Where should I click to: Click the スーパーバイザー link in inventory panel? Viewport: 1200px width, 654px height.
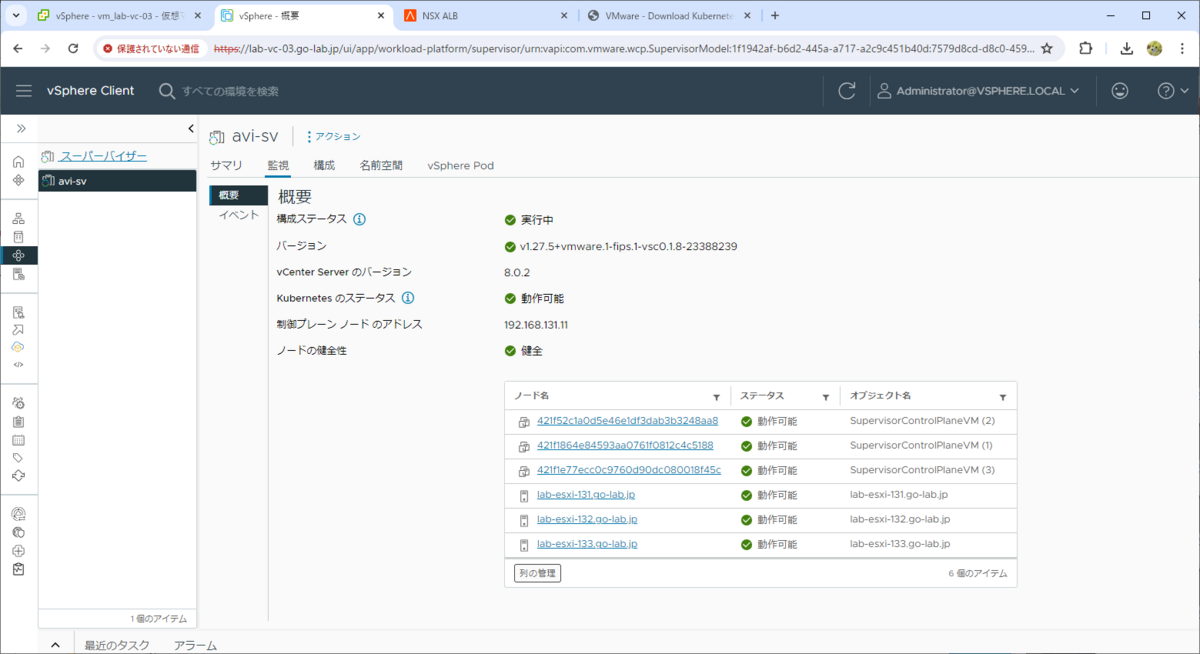(103, 156)
